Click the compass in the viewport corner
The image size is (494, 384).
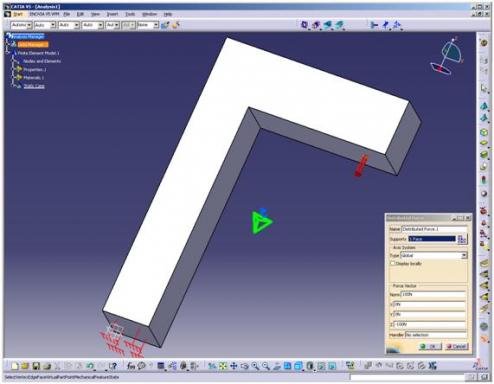point(447,56)
